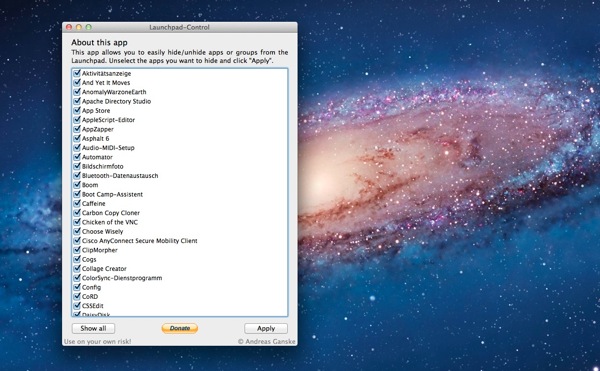Toggle the AnomalyWarzoneEarth checkbox

(77, 92)
